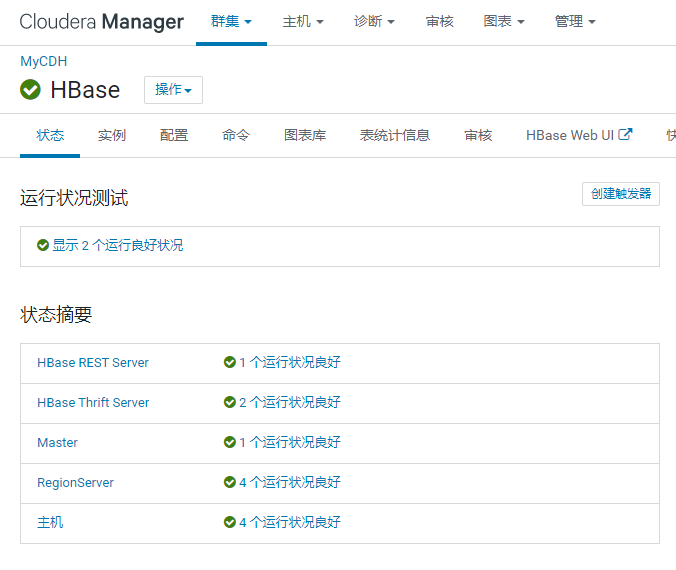The height and width of the screenshot is (570, 676).
Task: Click '2 个运行状况良好' in Thrift Server row
Action: pos(290,402)
